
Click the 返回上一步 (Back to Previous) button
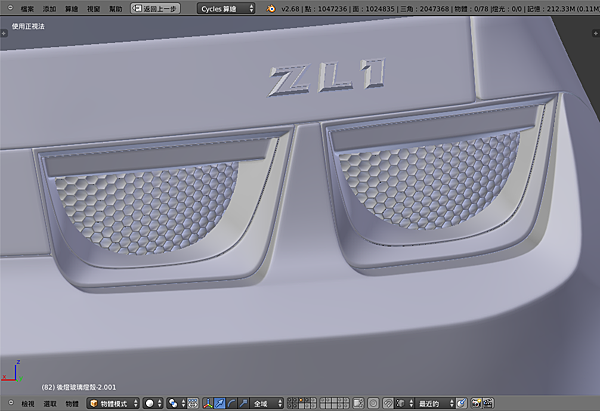point(155,8)
